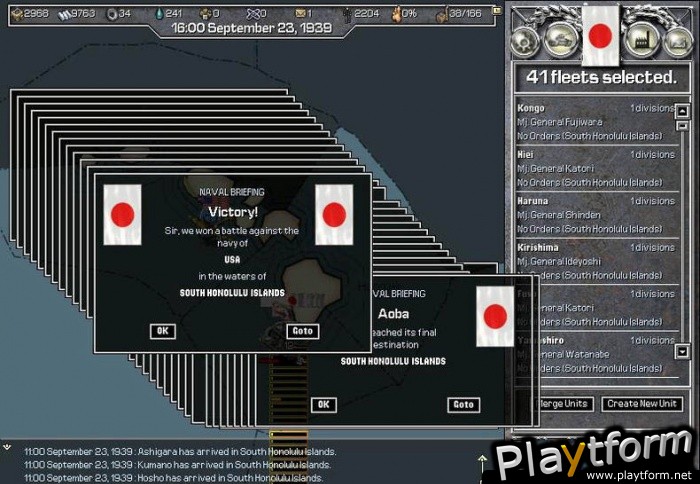
Task: Click 'SOUTH HONOLULU ISLANDS' in Victory dialog
Action: pos(232,293)
